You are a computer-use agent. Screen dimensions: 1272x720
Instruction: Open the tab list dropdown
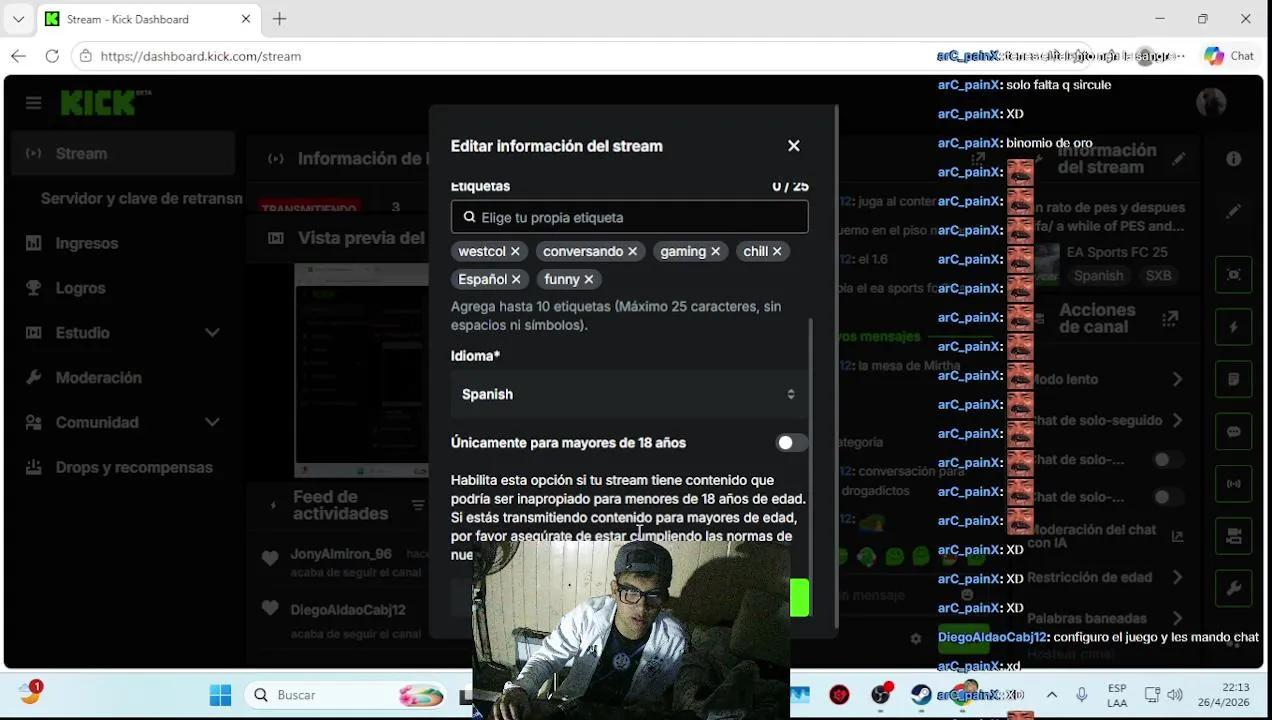(x=18, y=19)
